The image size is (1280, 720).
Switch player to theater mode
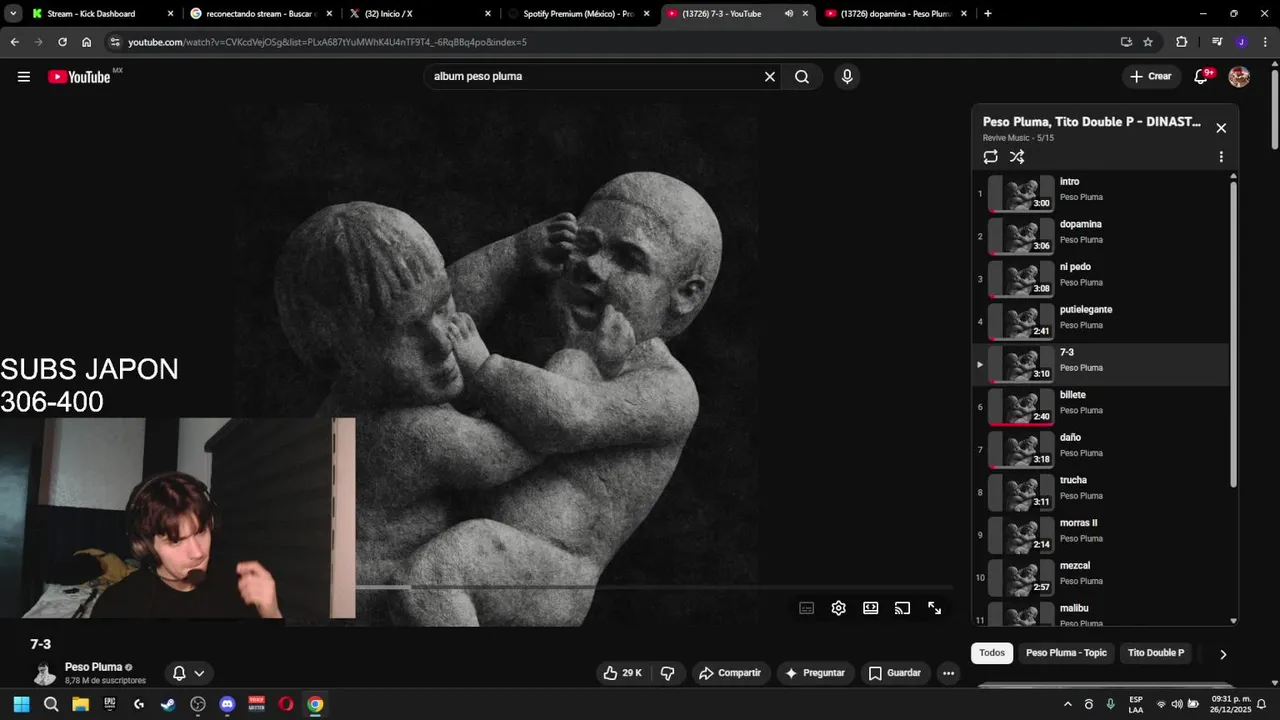871,608
